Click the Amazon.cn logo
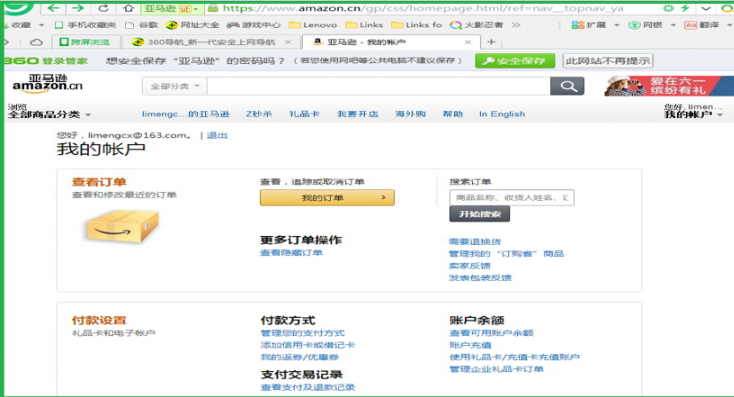Viewport: 734px width, 397px height. coord(47,83)
